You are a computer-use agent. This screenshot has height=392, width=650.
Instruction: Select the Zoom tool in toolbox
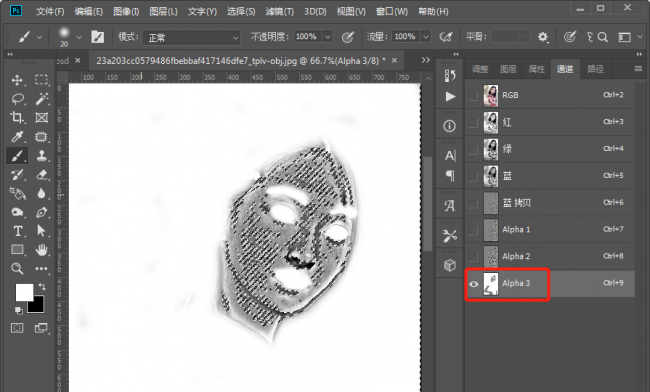coord(17,269)
